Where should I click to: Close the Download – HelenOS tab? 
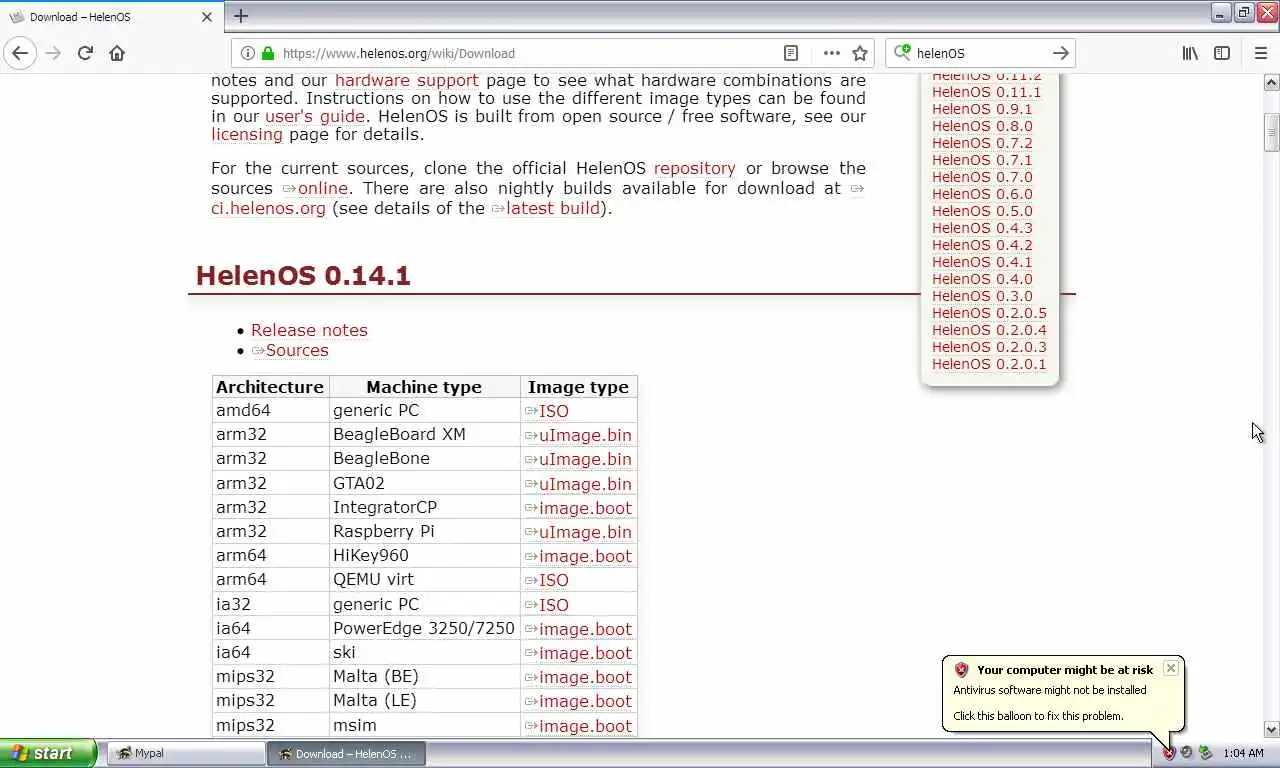pyautogui.click(x=207, y=17)
